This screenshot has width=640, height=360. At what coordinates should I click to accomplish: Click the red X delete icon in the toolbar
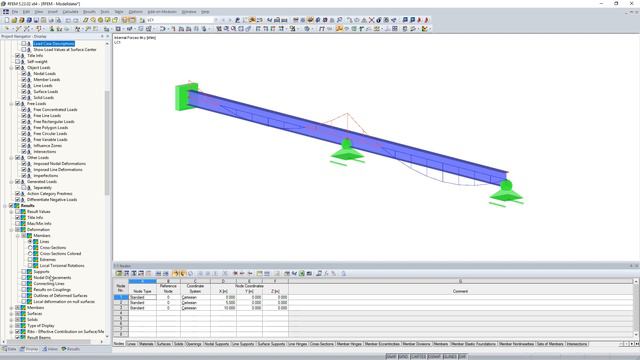371,20
